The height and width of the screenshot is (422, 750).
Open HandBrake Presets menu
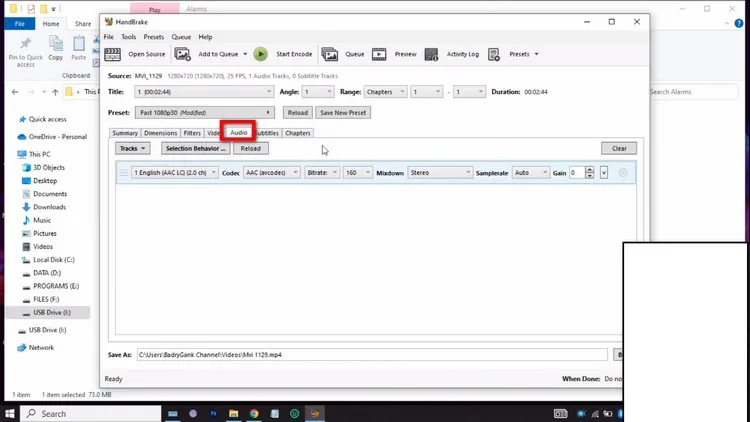pos(154,37)
